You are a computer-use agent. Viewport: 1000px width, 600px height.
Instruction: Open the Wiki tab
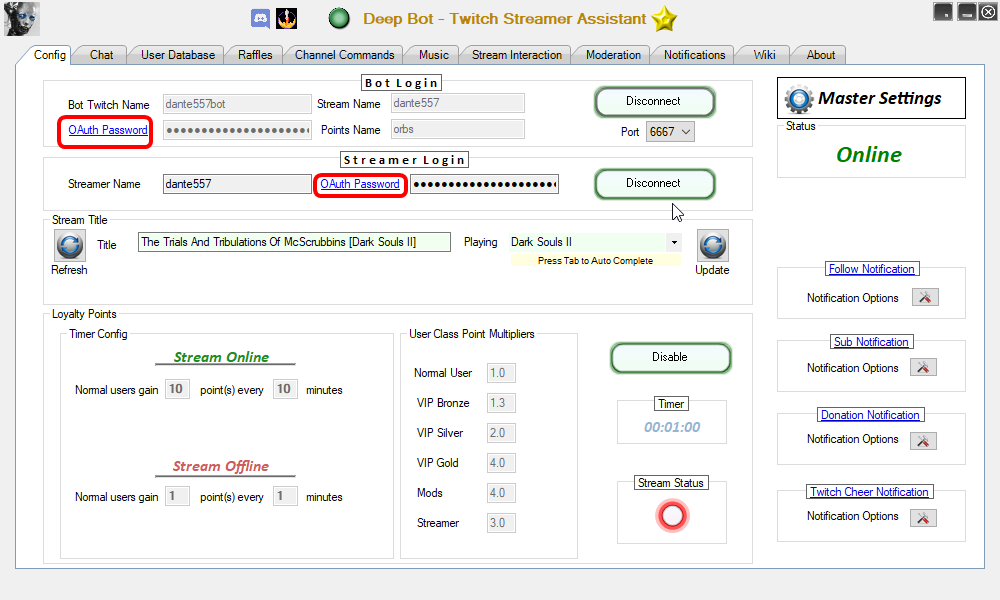(x=764, y=55)
